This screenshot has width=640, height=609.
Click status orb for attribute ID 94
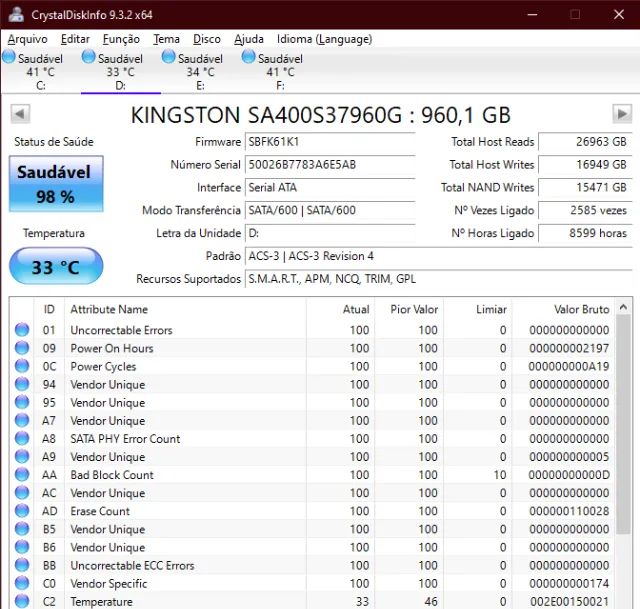(x=22, y=384)
